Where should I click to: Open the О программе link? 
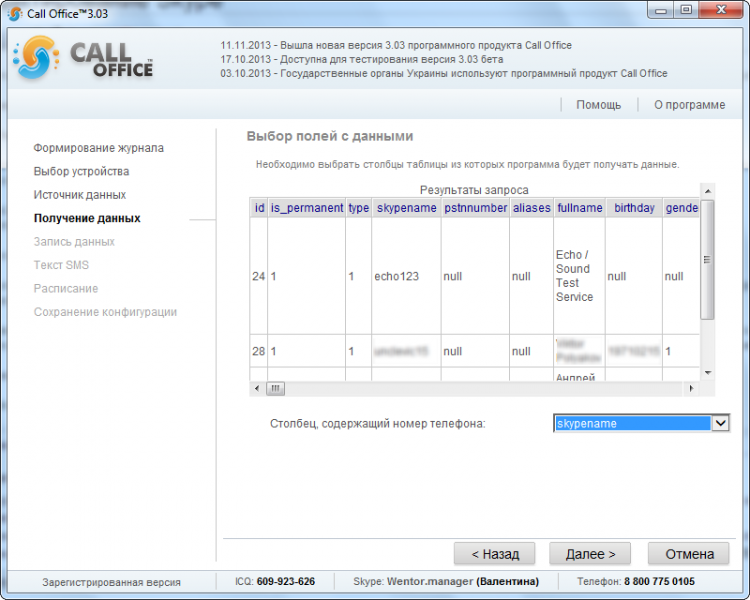(689, 105)
